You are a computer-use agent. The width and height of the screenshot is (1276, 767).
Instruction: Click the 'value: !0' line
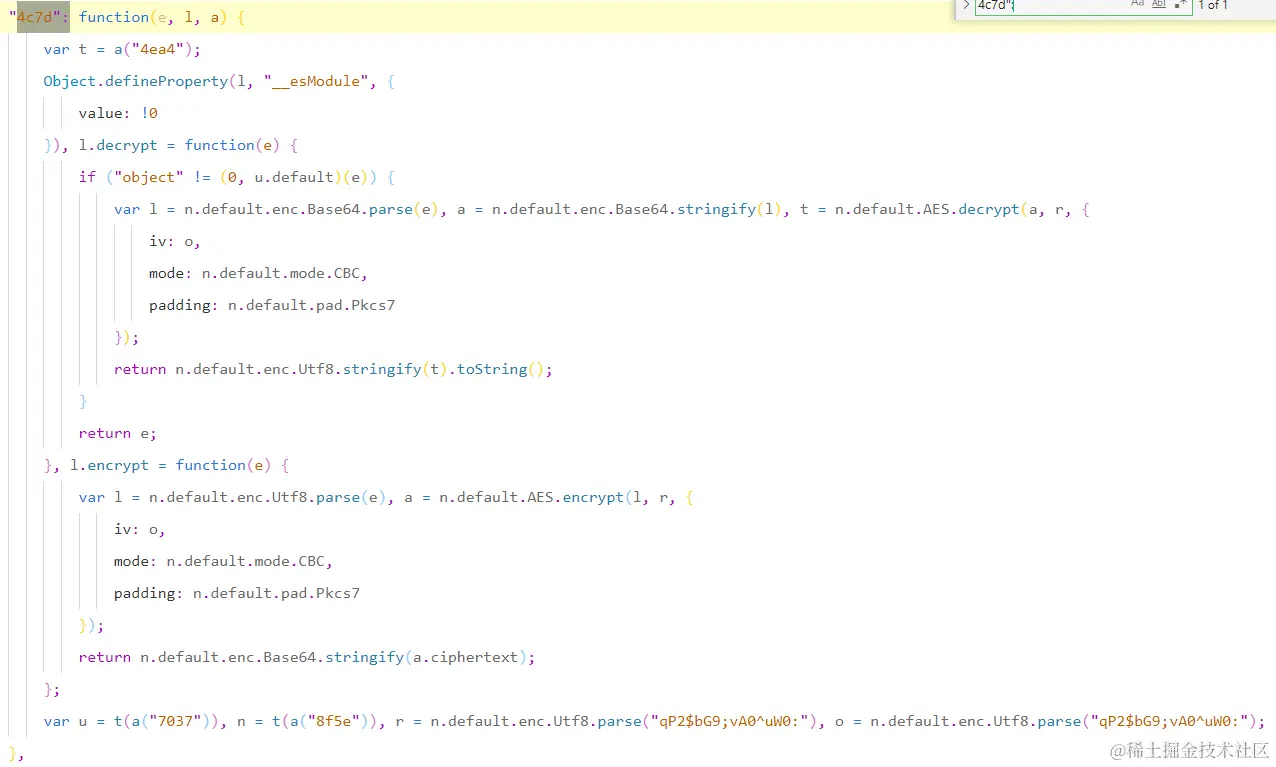tap(118, 113)
